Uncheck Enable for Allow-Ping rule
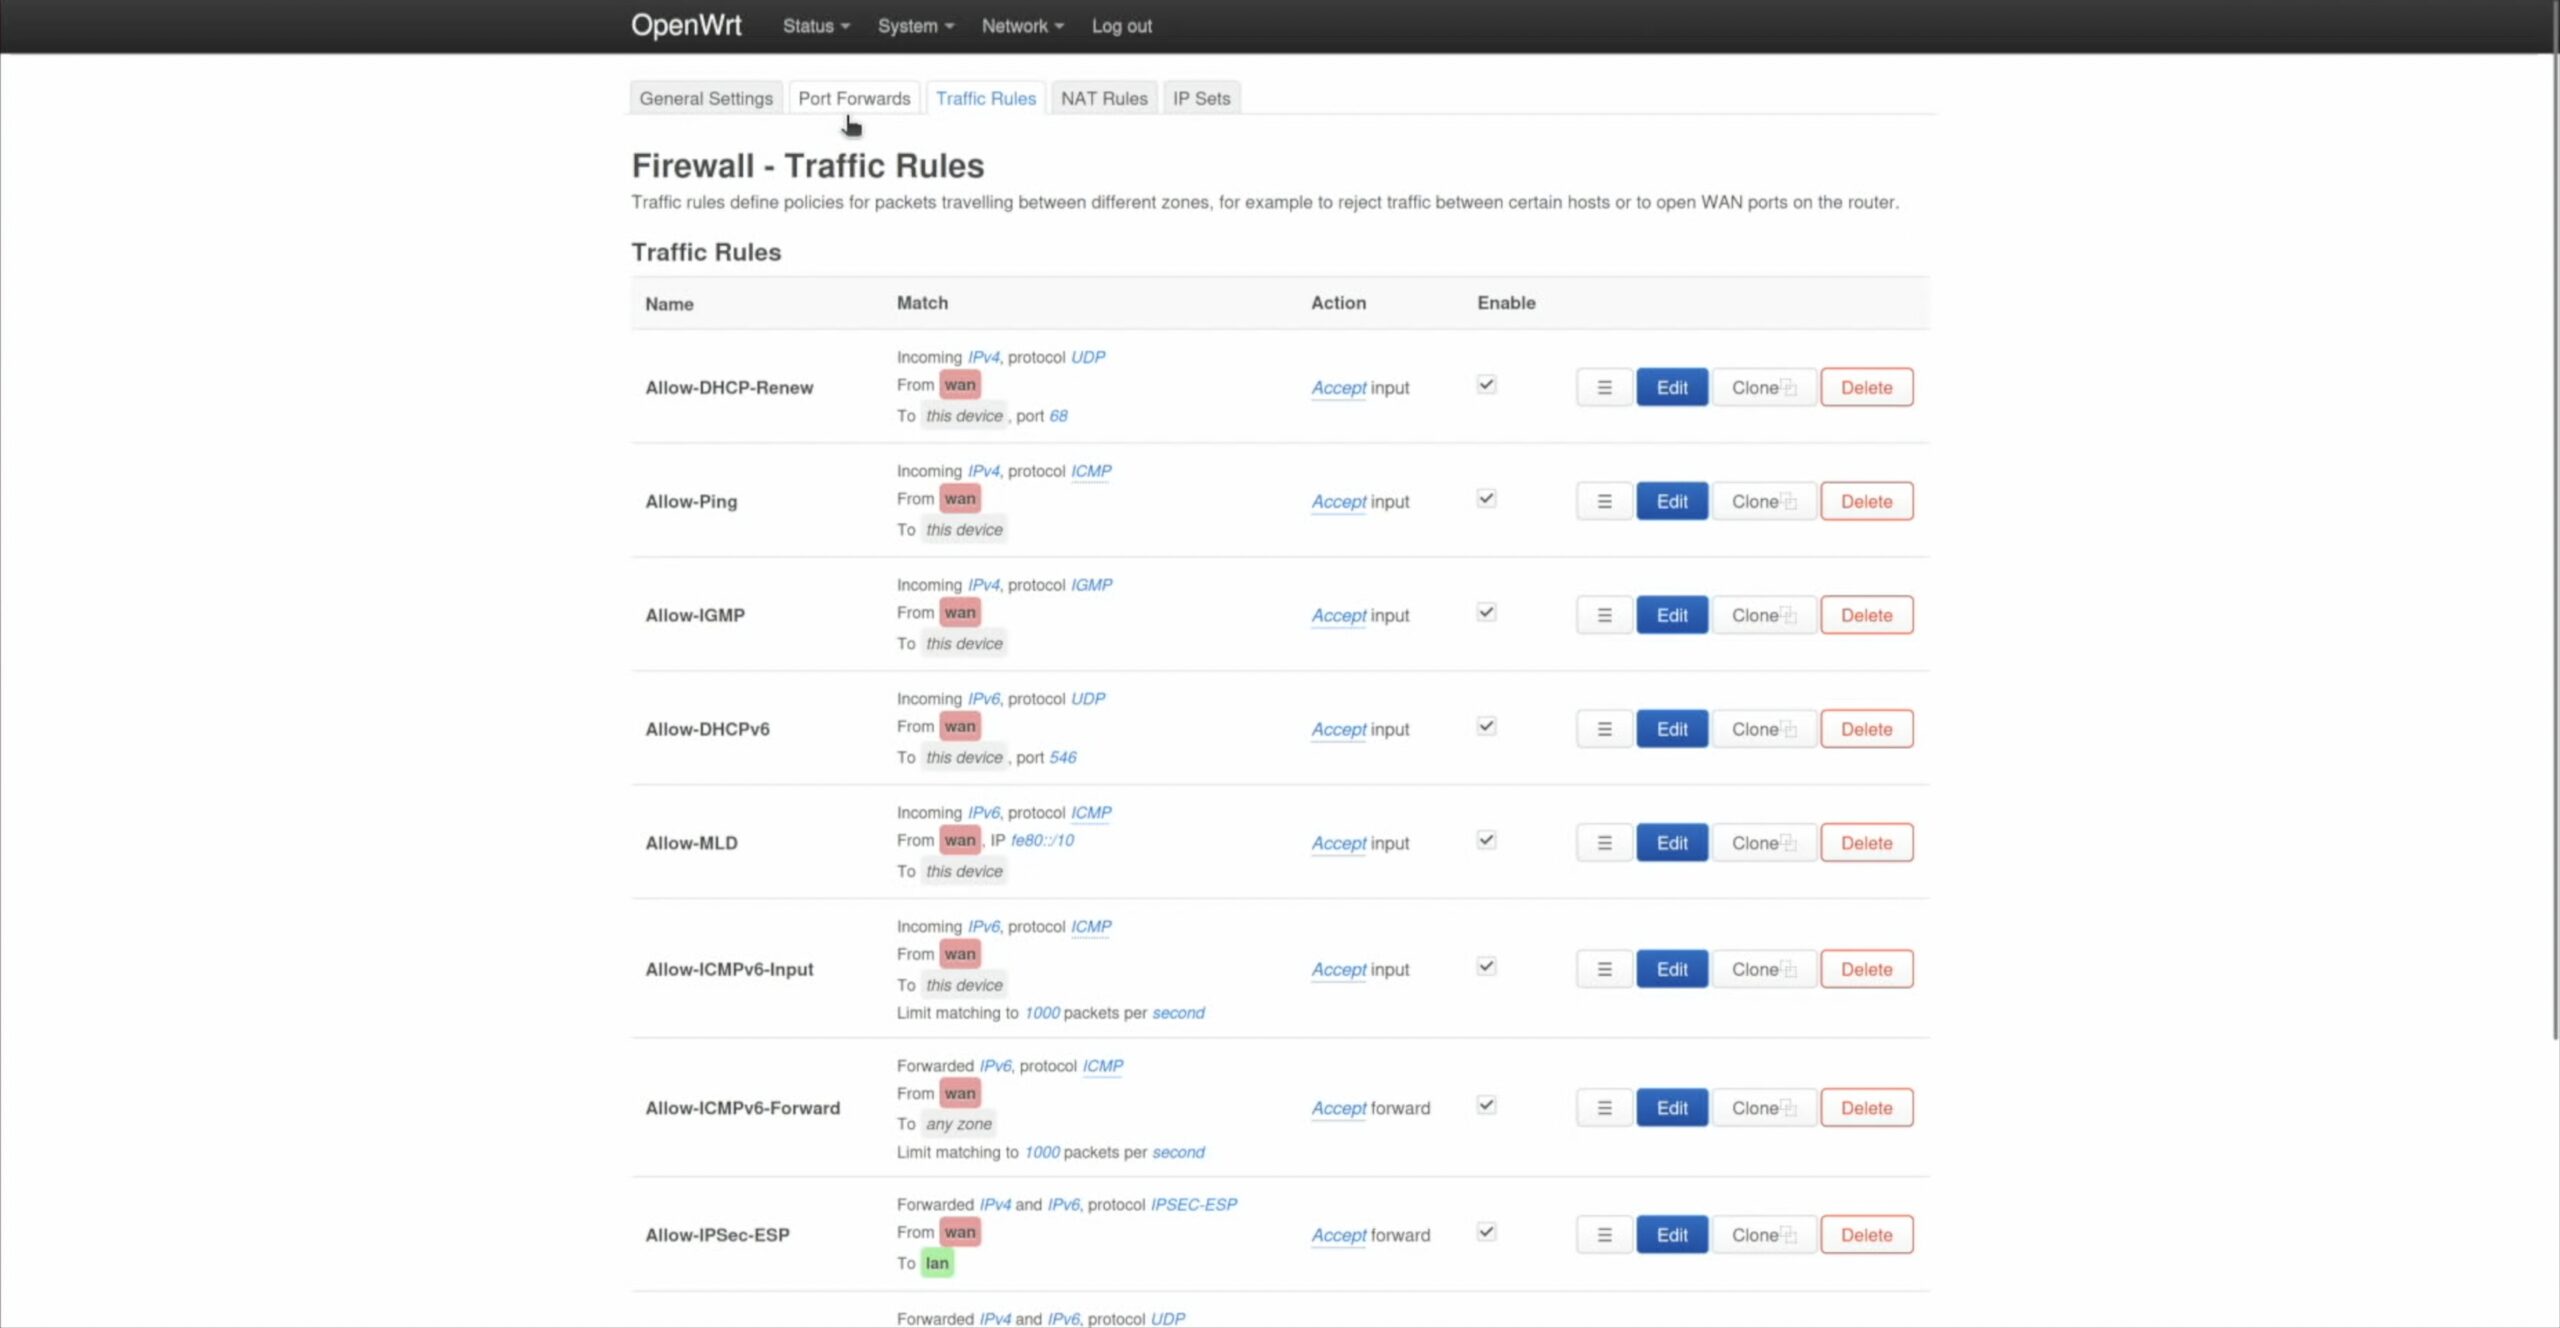The height and width of the screenshot is (1328, 2560). pos(1486,499)
